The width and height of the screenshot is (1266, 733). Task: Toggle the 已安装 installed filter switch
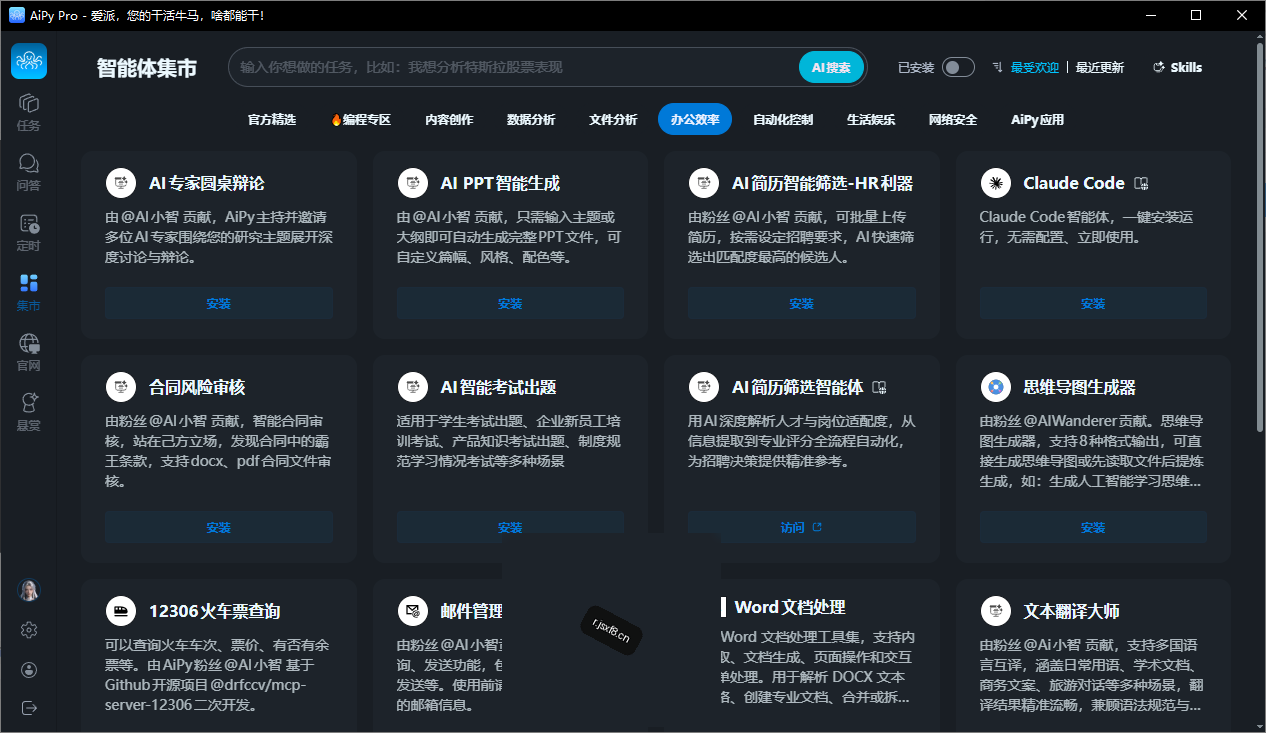click(958, 67)
